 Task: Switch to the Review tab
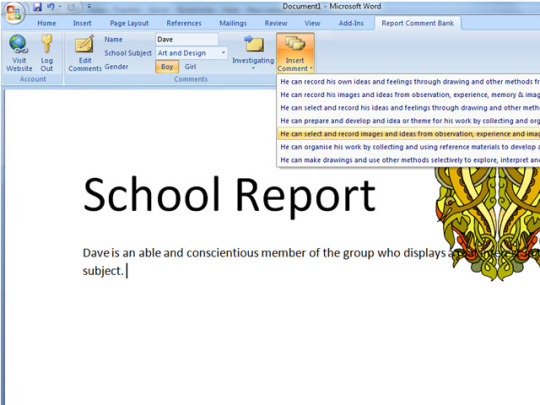pos(276,23)
